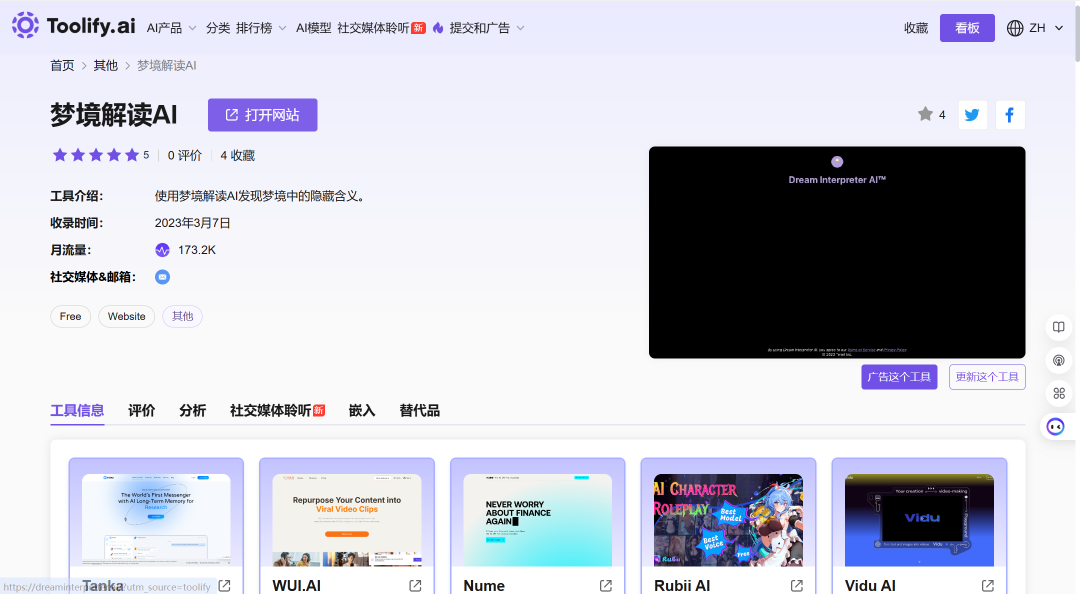The width and height of the screenshot is (1080, 594).
Task: Select the 其他 category tag
Action: (183, 316)
